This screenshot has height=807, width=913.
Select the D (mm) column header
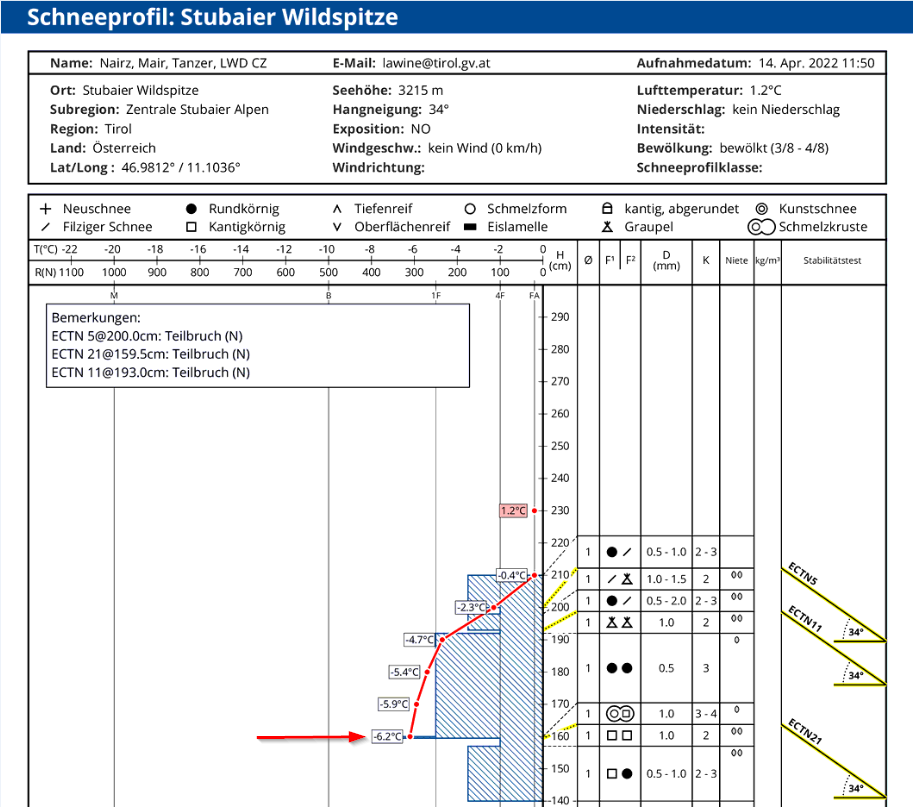[667, 260]
